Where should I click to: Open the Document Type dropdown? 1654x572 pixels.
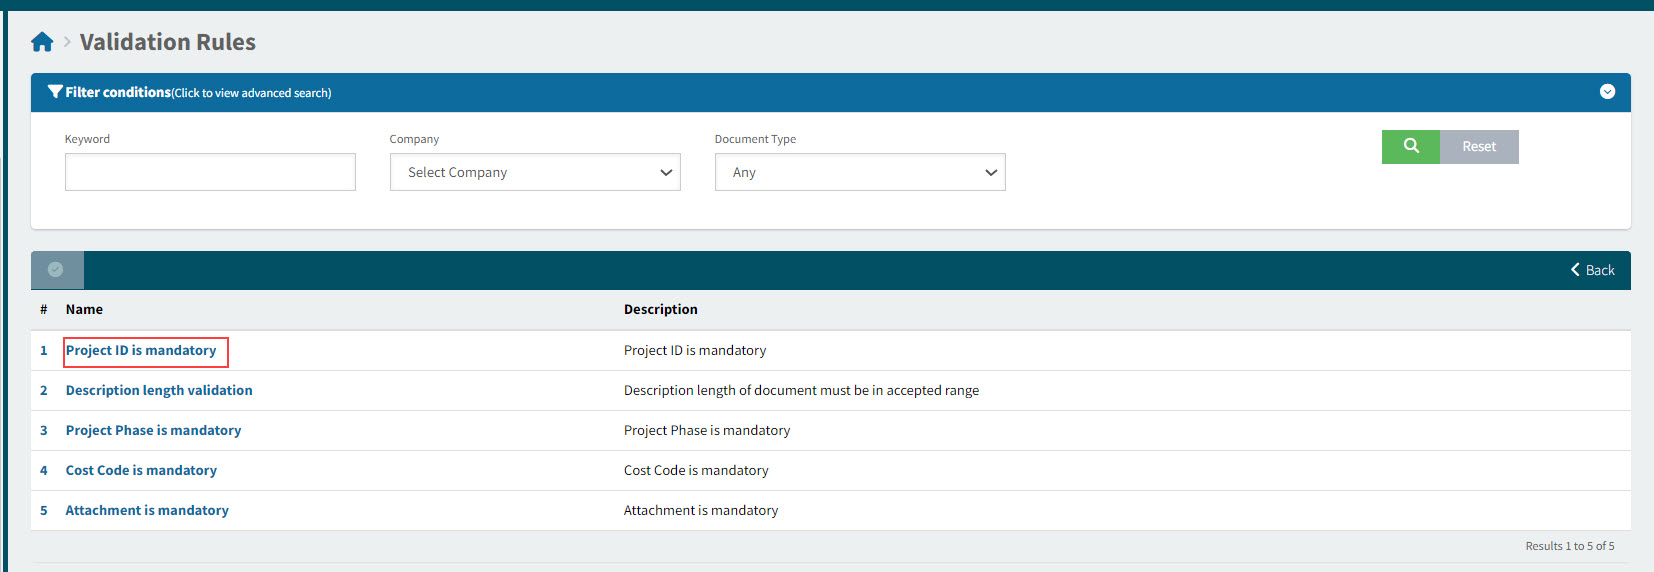[860, 172]
